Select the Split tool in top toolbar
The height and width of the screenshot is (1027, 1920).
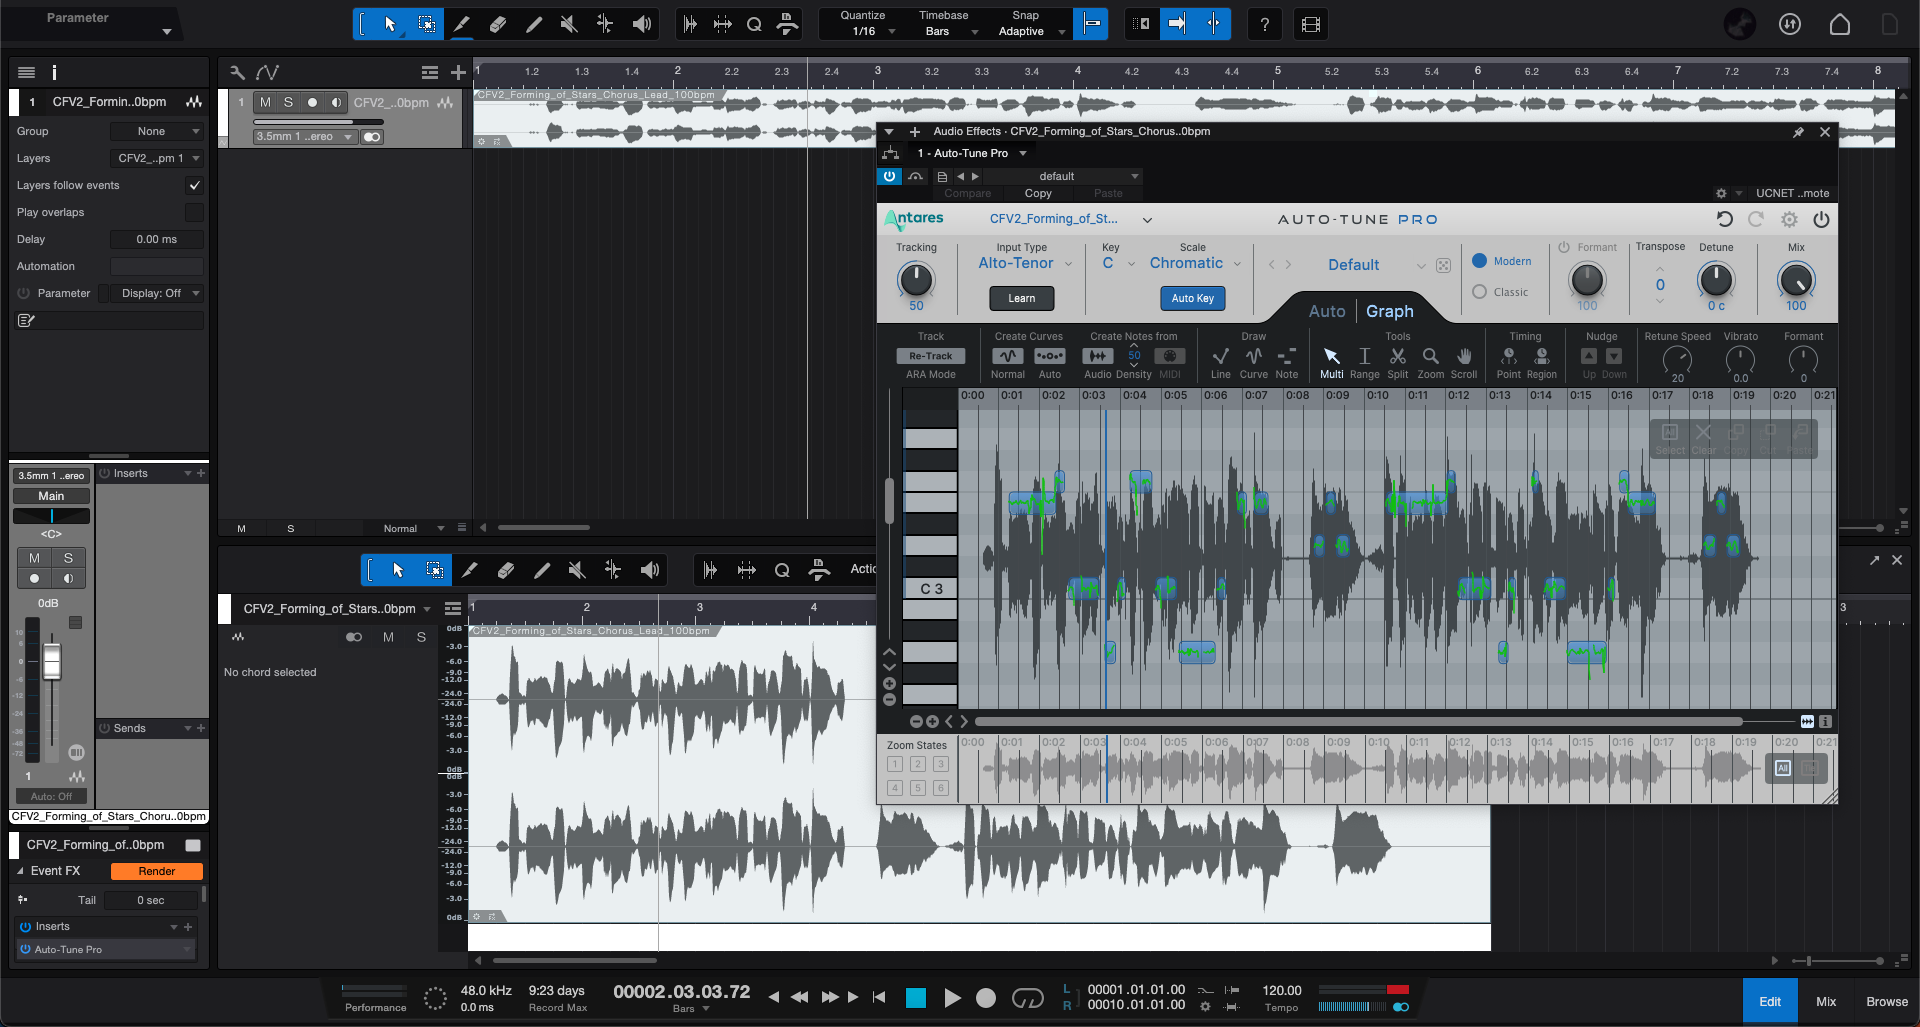[x=461, y=24]
